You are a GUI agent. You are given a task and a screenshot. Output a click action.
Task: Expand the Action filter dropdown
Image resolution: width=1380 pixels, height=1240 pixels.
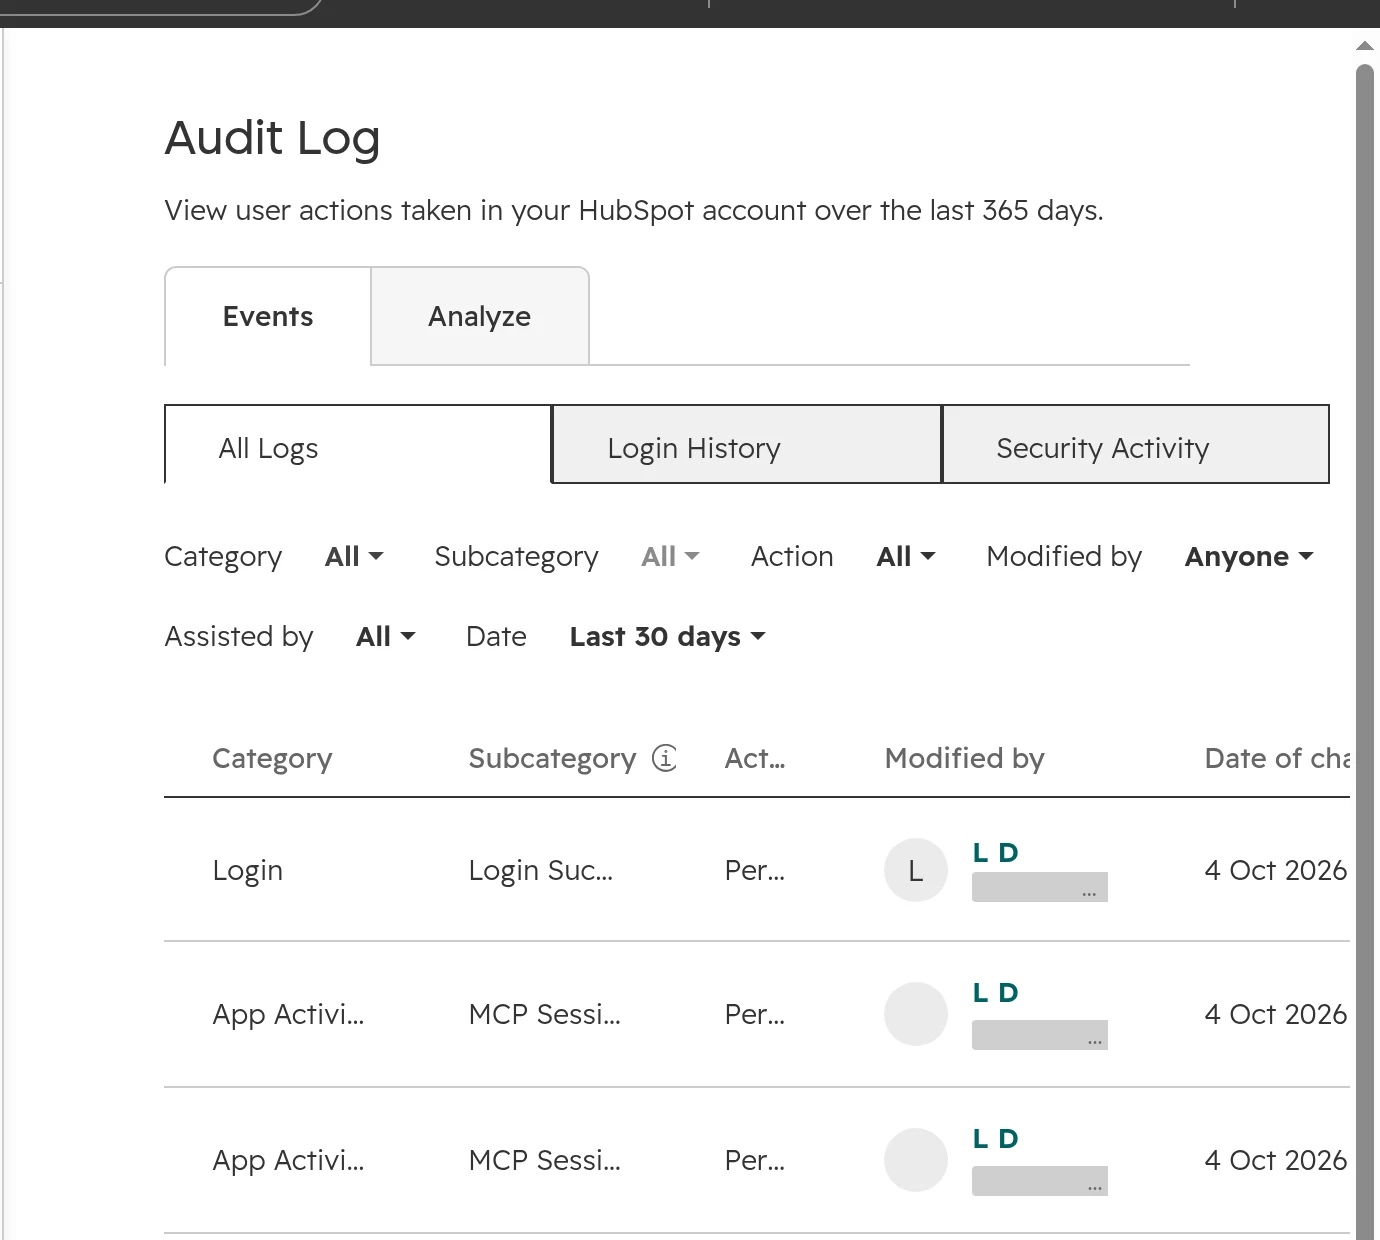[906, 556]
